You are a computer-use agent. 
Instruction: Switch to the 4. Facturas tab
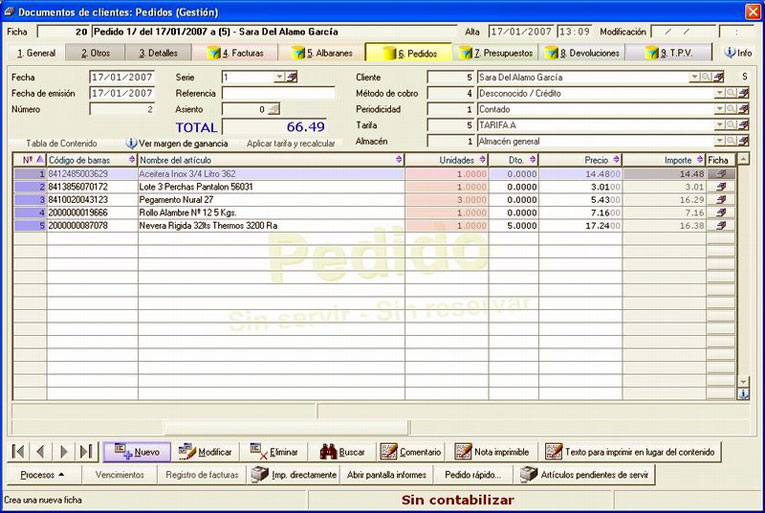(236, 53)
